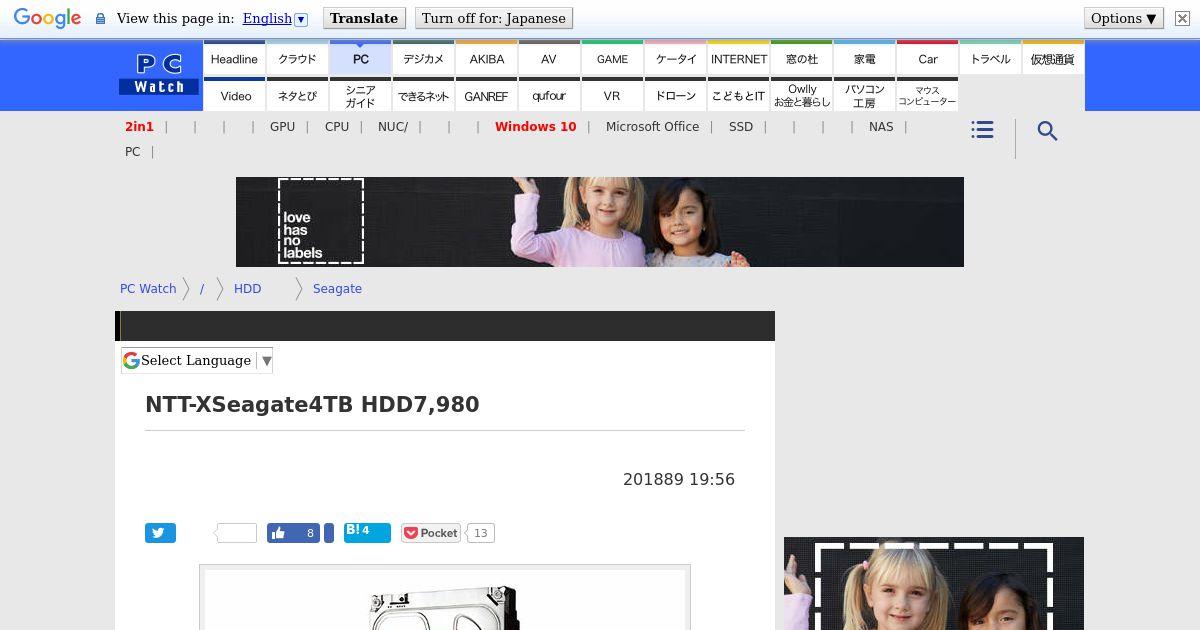The width and height of the screenshot is (1200, 630).
Task: Click the Translate button
Action: click(x=364, y=18)
